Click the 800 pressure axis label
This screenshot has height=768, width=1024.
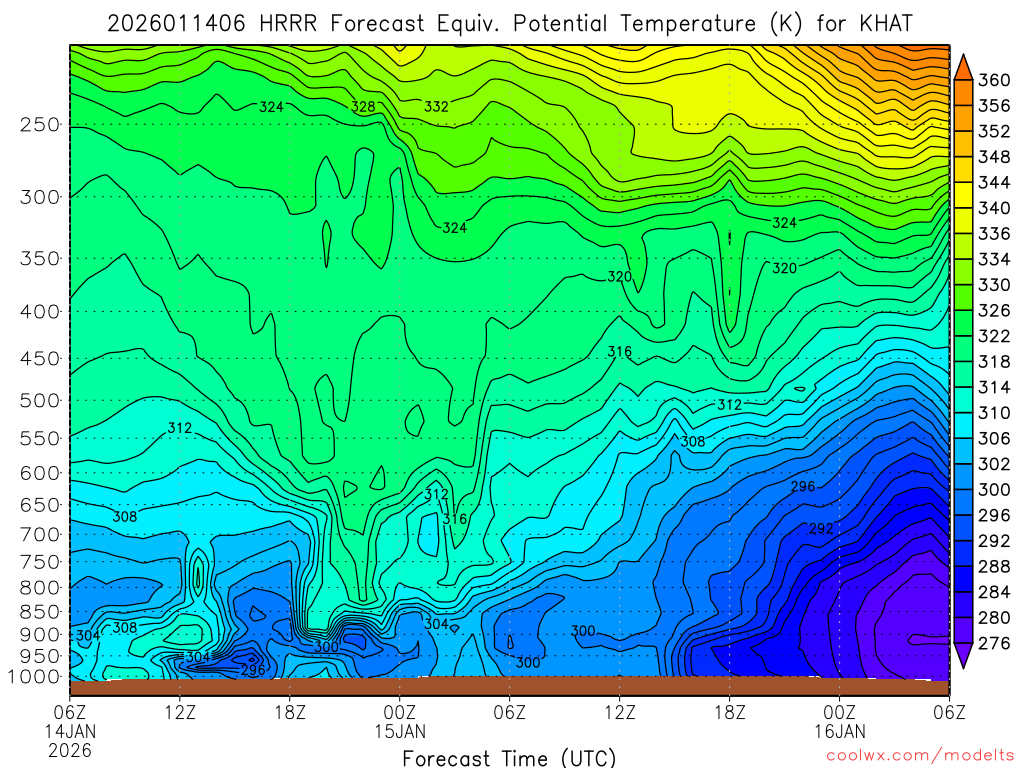(40, 587)
